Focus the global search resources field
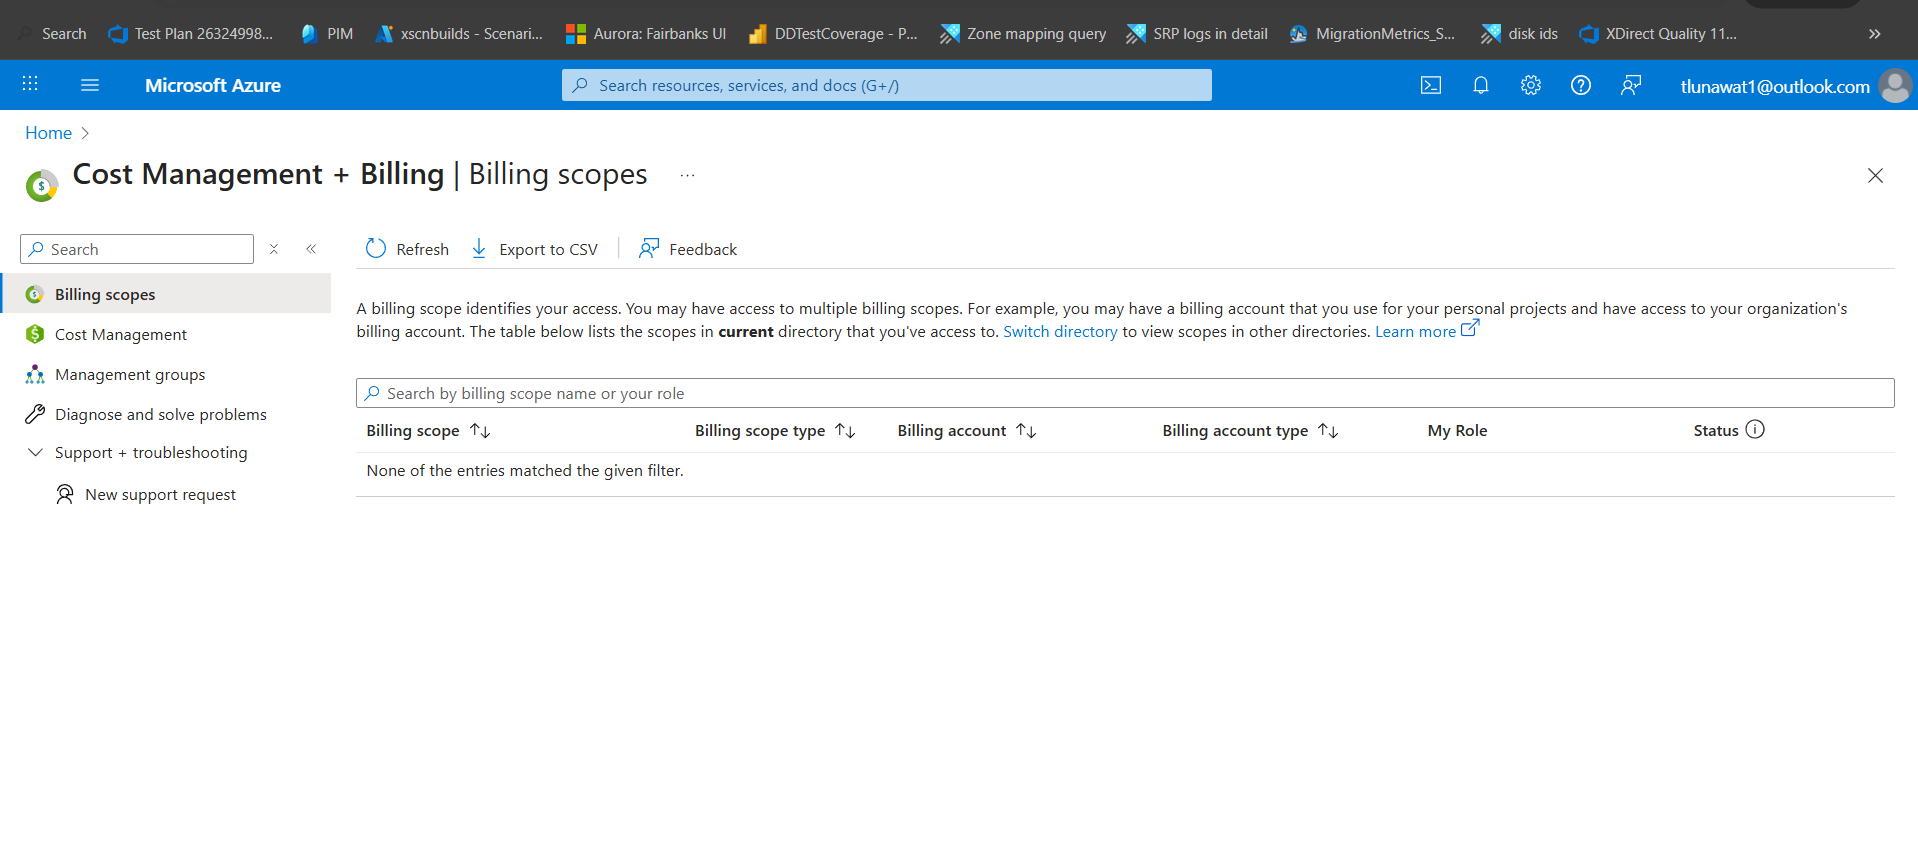The image size is (1918, 860). click(886, 85)
